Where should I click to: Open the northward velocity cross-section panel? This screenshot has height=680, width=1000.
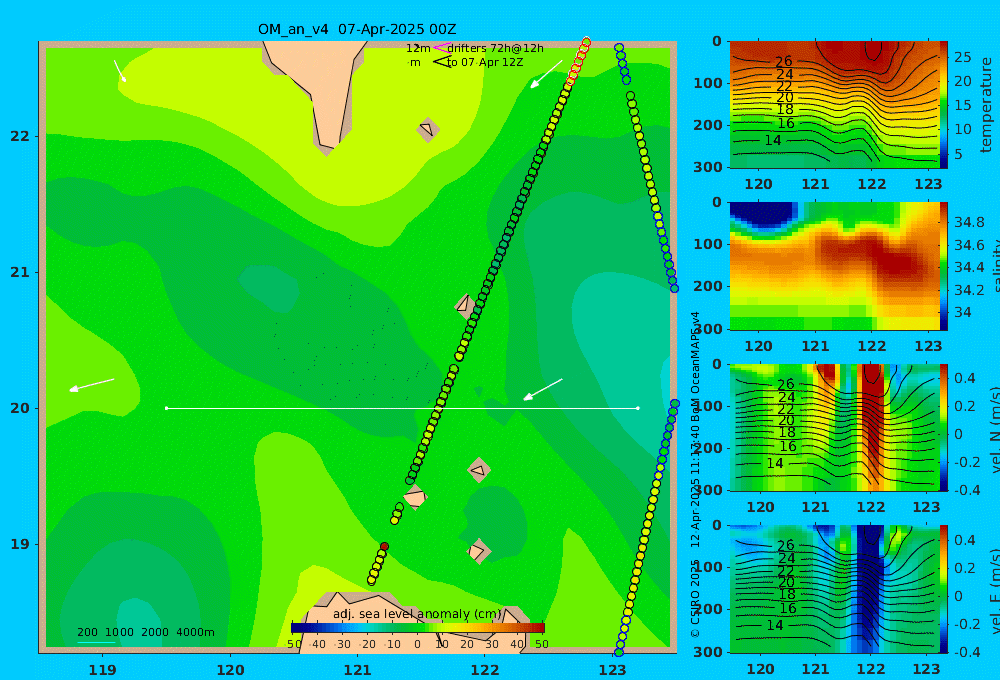click(x=834, y=427)
